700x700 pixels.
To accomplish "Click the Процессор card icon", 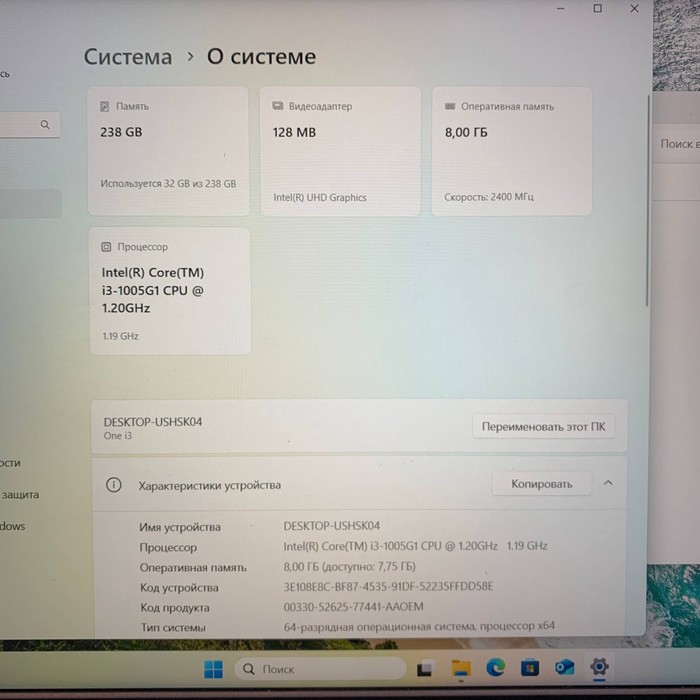I will (106, 247).
